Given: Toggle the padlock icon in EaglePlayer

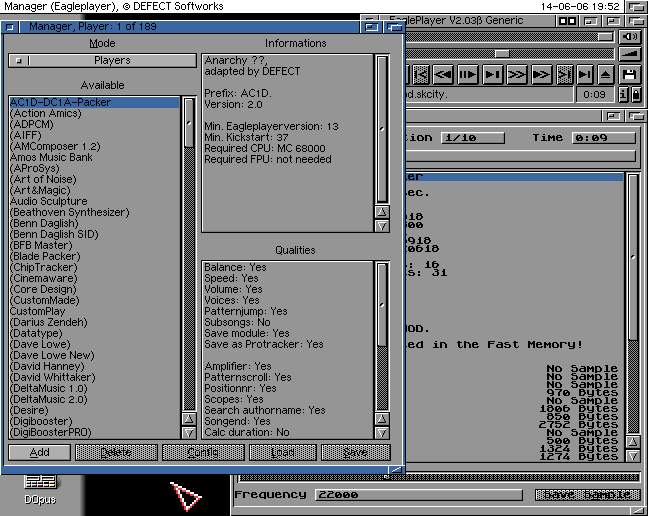Looking at the screenshot, I should 636,95.
